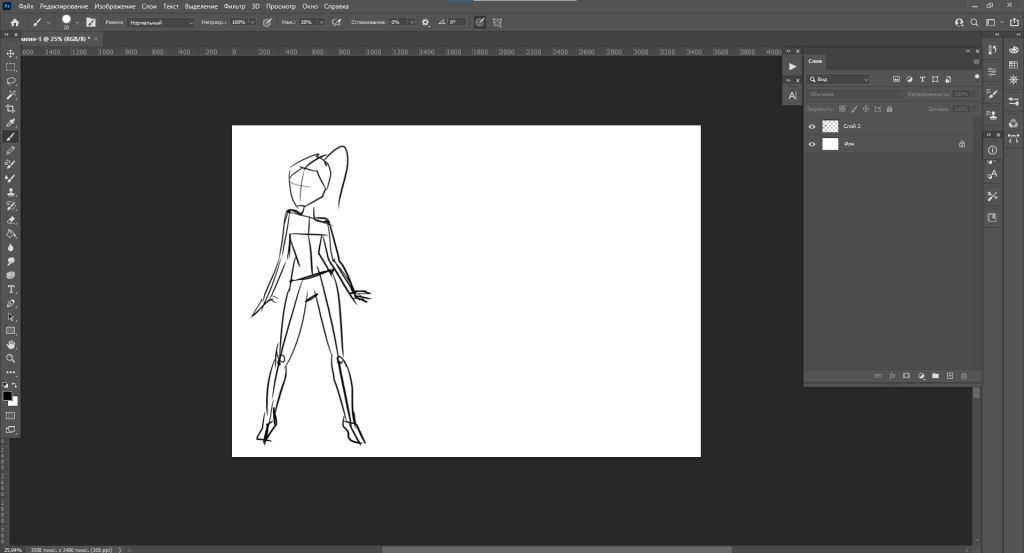Pick the Type (T) tool

[x=11, y=289]
